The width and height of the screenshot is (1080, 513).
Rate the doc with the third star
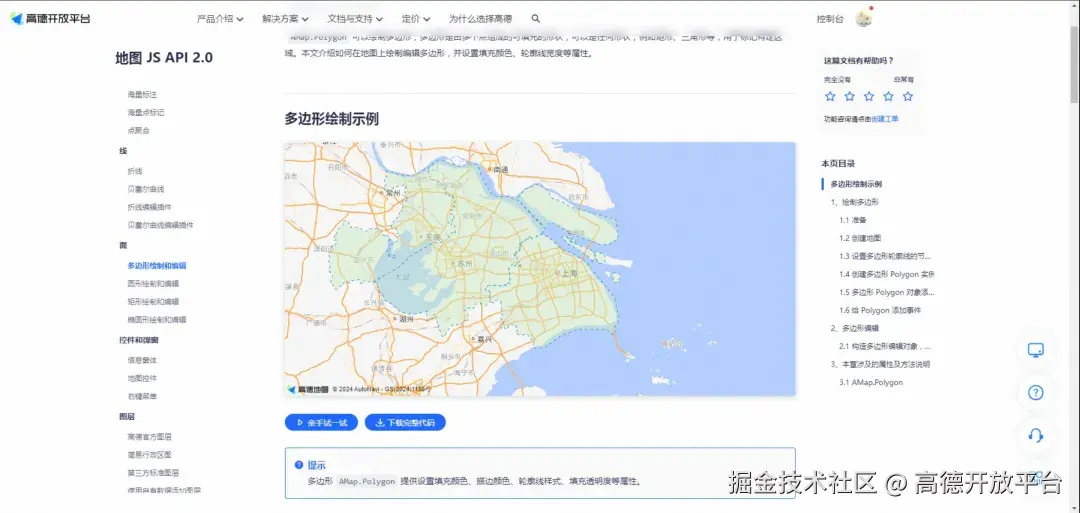(869, 96)
